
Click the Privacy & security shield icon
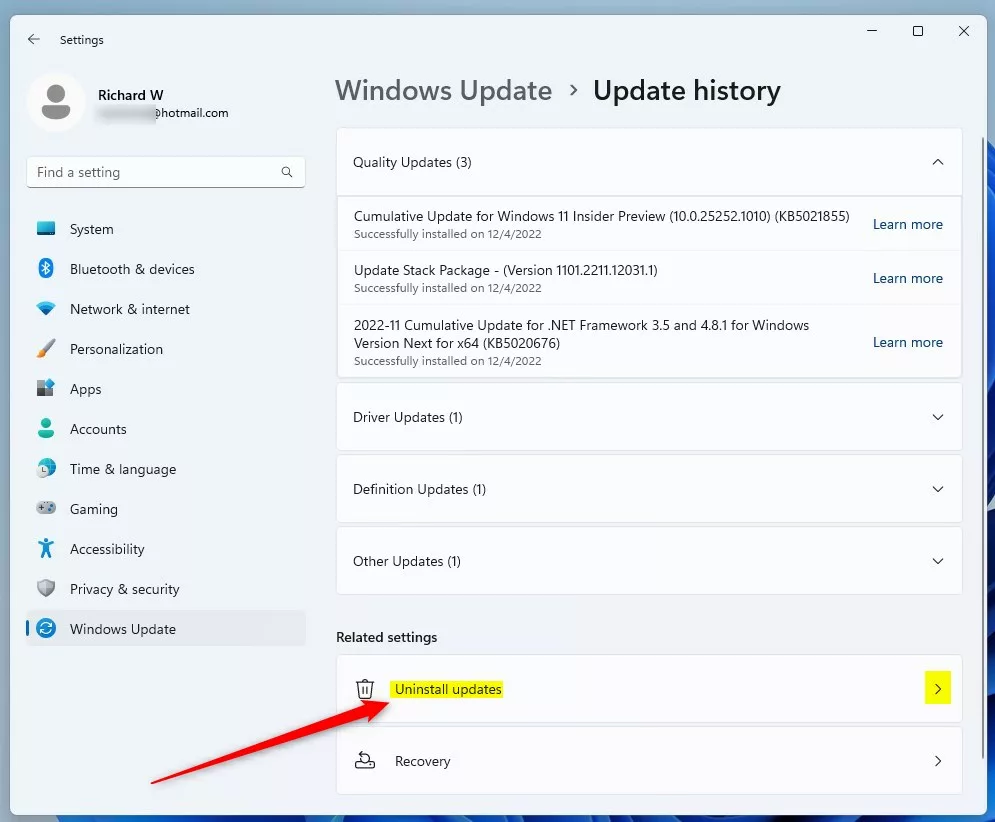[x=46, y=589]
